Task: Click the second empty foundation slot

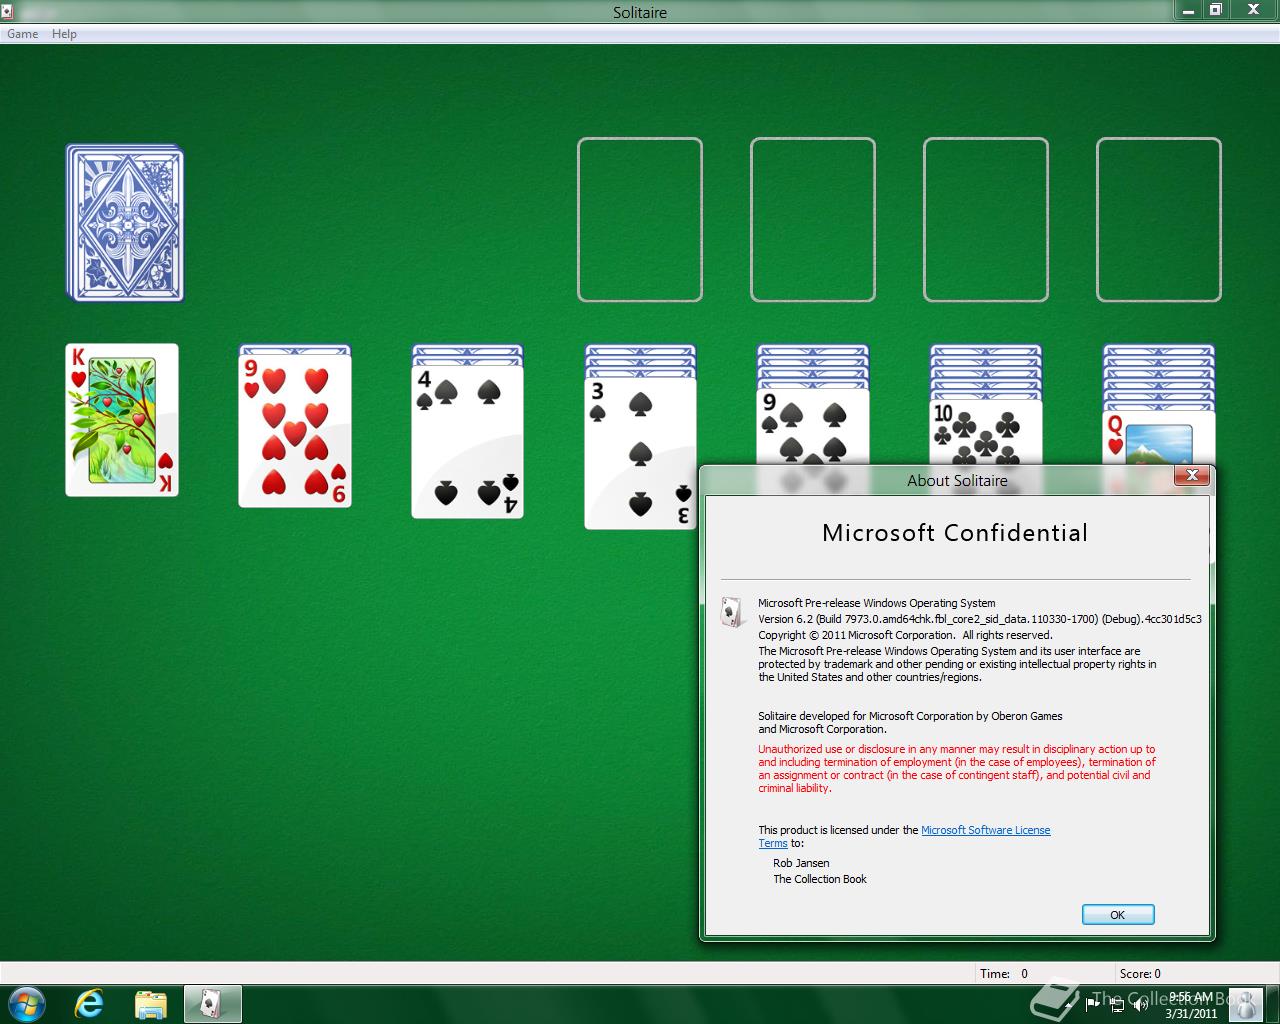Action: 813,220
